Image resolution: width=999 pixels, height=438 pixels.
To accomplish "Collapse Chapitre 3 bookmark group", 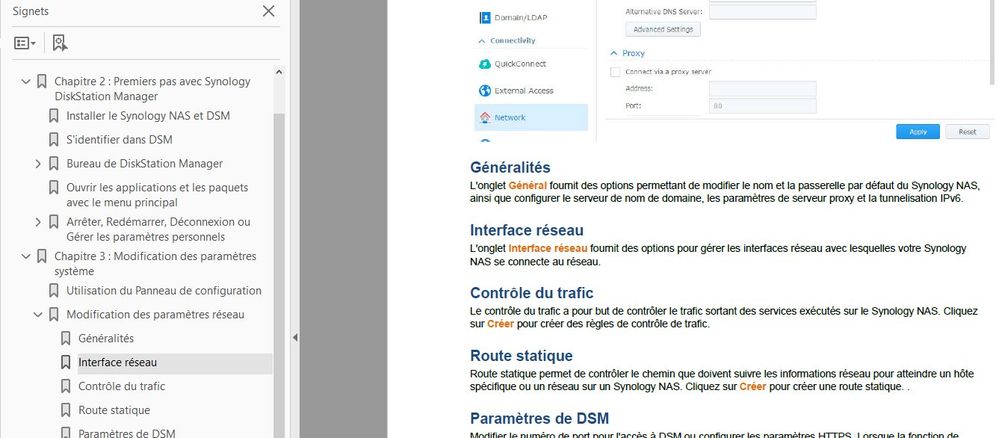I will click(26, 256).
